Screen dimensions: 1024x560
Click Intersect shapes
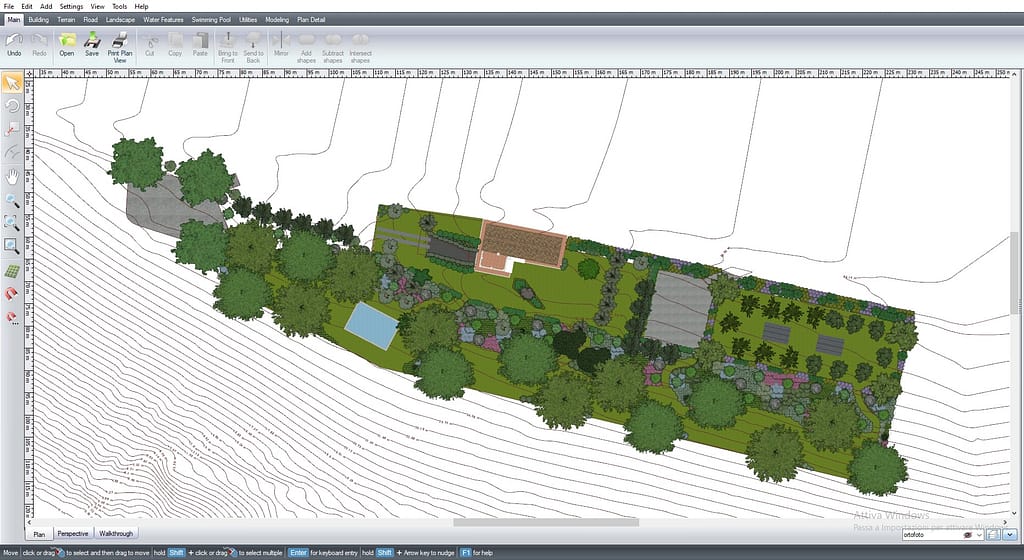tap(360, 48)
